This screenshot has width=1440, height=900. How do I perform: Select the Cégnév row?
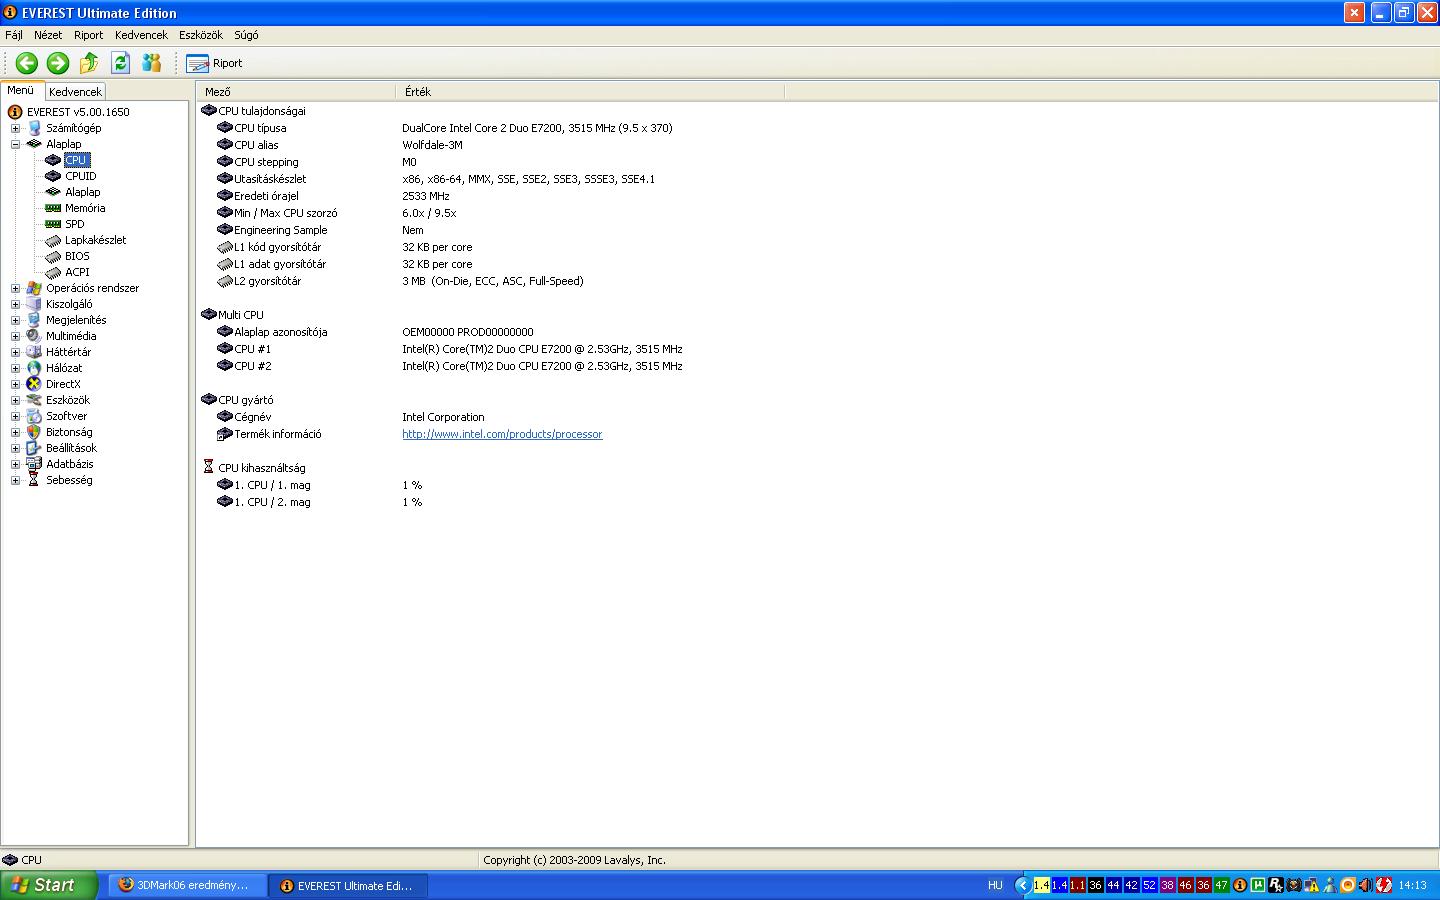817,417
